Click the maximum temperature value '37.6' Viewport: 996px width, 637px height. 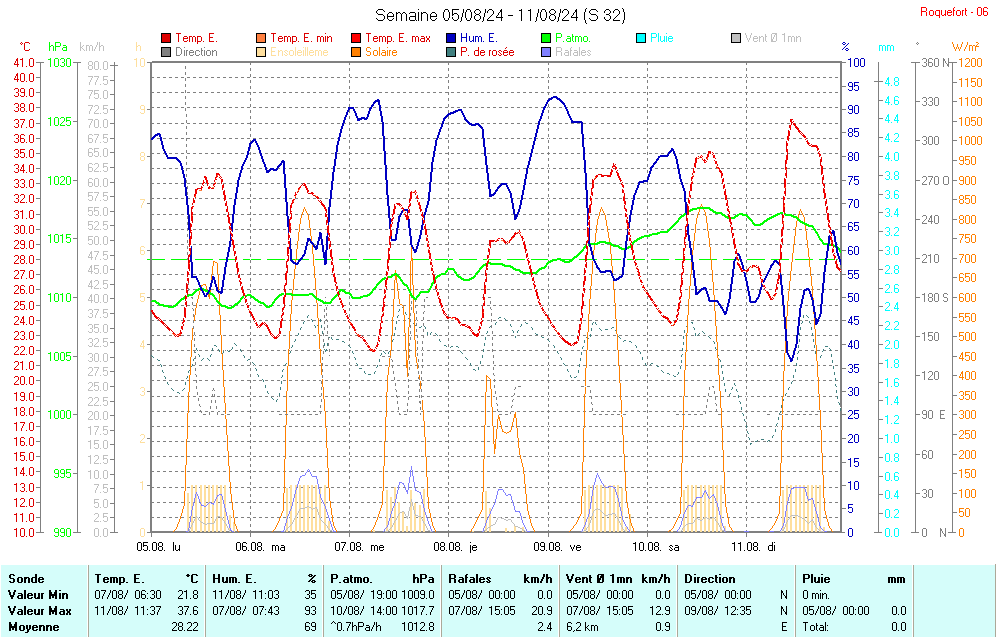pyautogui.click(x=189, y=610)
